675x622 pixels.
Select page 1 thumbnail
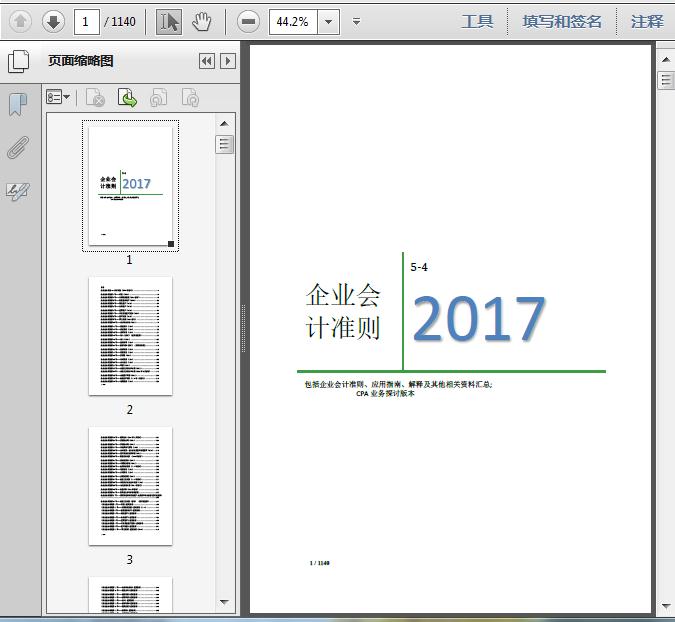tap(130, 186)
